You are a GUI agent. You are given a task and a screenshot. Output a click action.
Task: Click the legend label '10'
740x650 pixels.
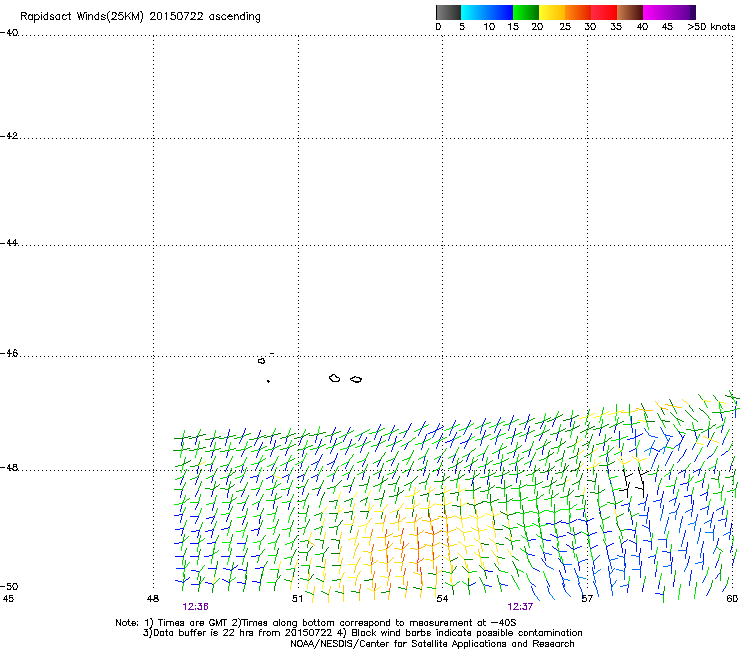tap(489, 27)
